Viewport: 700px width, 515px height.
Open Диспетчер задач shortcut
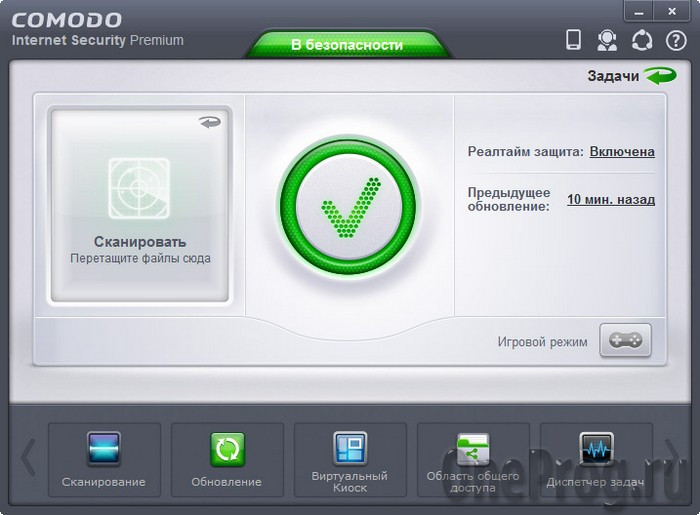596,460
